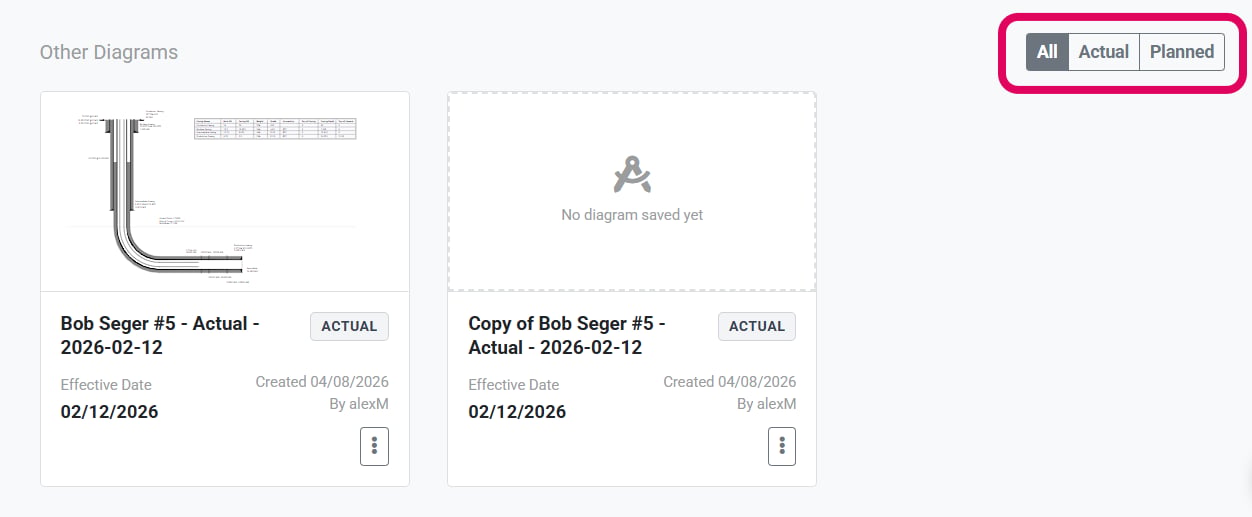
Task: Open three-dot menu on Bob Seger #5 card
Action: [x=374, y=446]
